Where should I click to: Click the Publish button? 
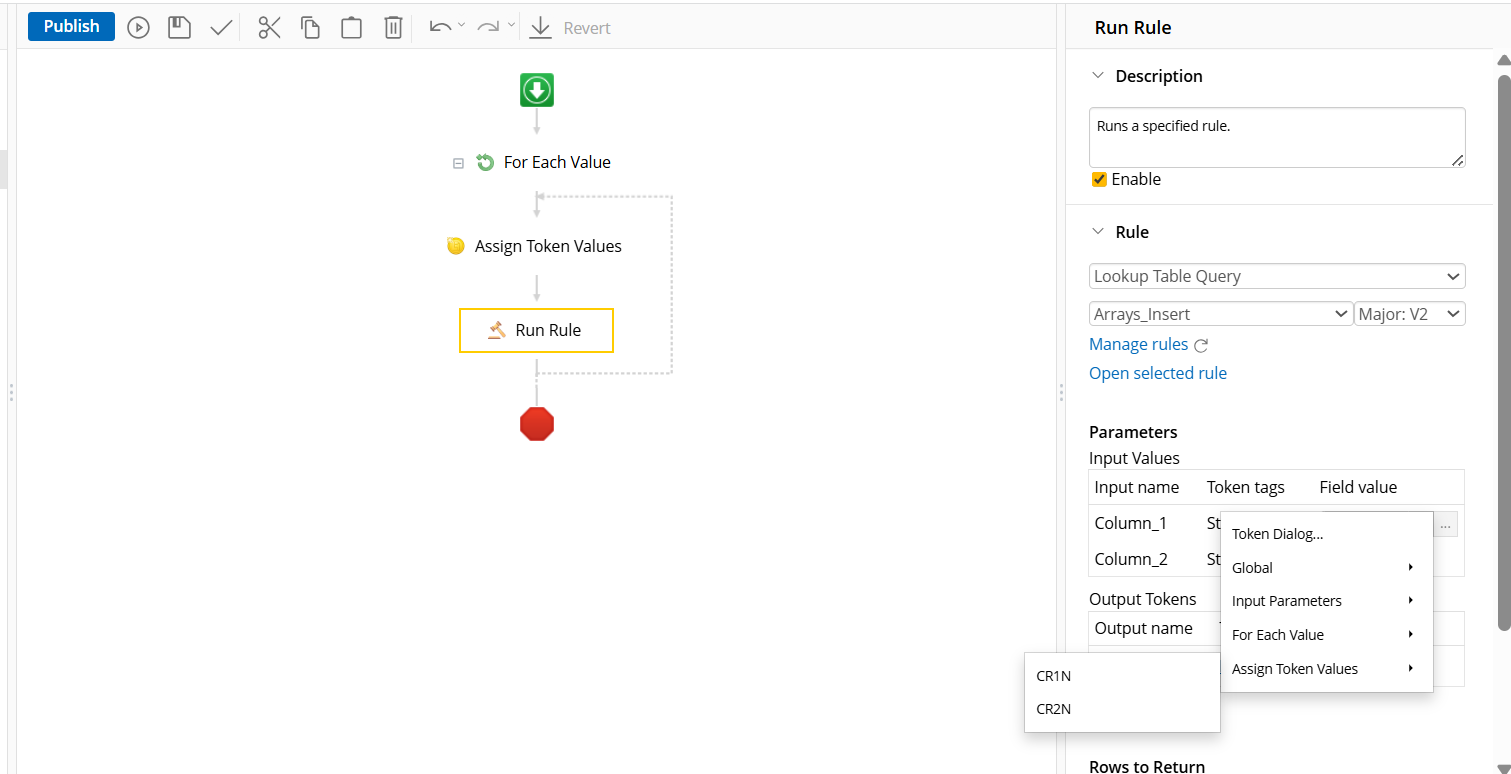pyautogui.click(x=71, y=27)
